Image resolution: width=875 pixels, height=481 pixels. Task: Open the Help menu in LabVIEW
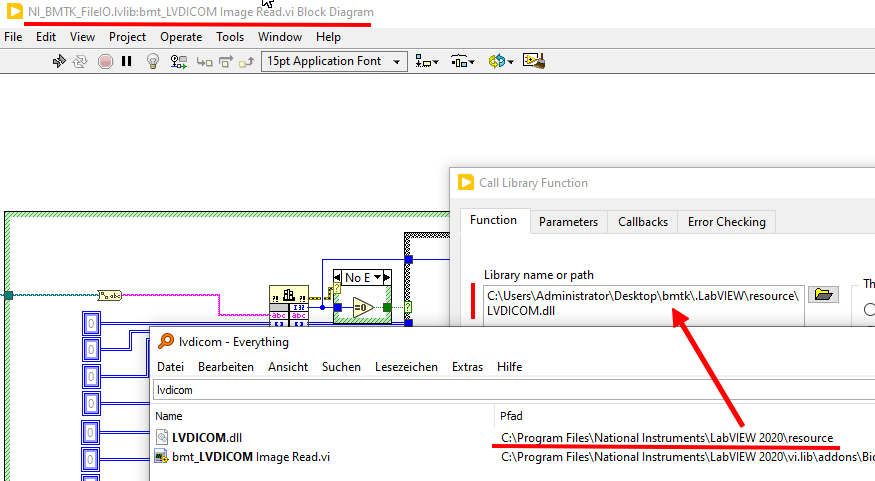click(328, 37)
